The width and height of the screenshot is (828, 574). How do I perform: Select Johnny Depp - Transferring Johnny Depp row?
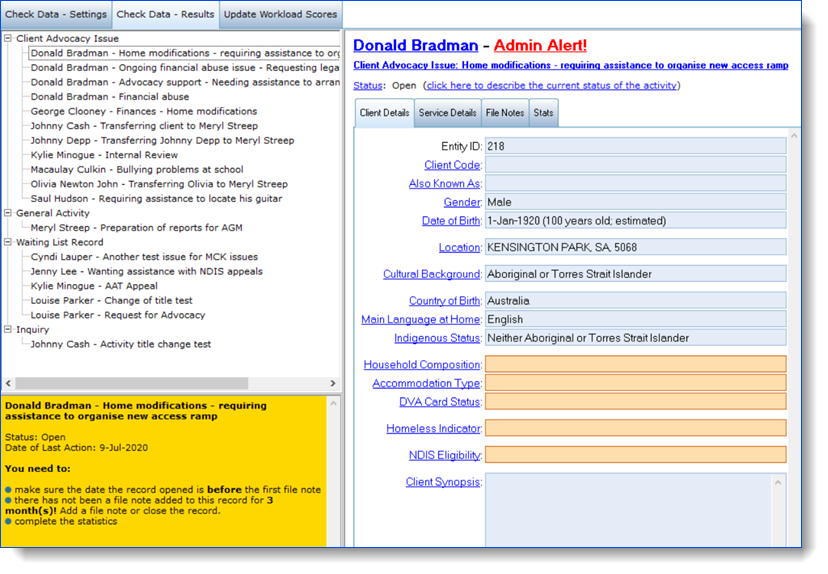coord(162,140)
